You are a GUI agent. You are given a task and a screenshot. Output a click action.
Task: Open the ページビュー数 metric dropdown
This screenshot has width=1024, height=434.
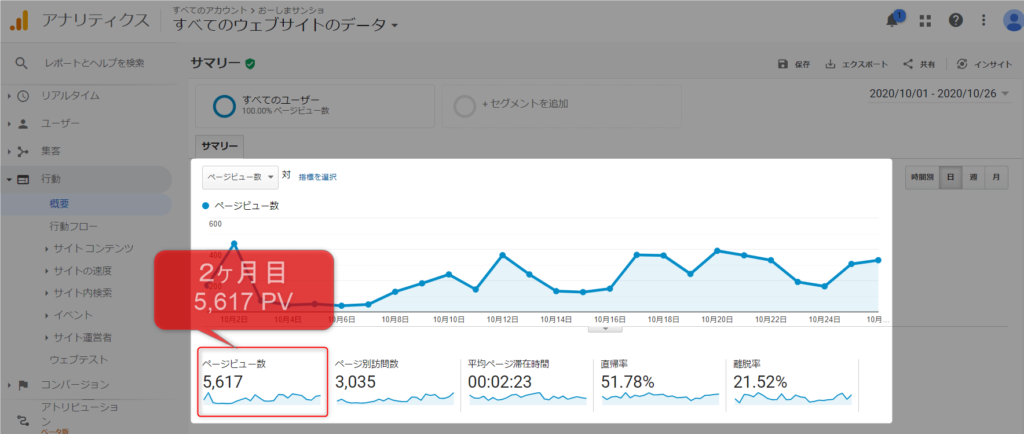pyautogui.click(x=240, y=177)
